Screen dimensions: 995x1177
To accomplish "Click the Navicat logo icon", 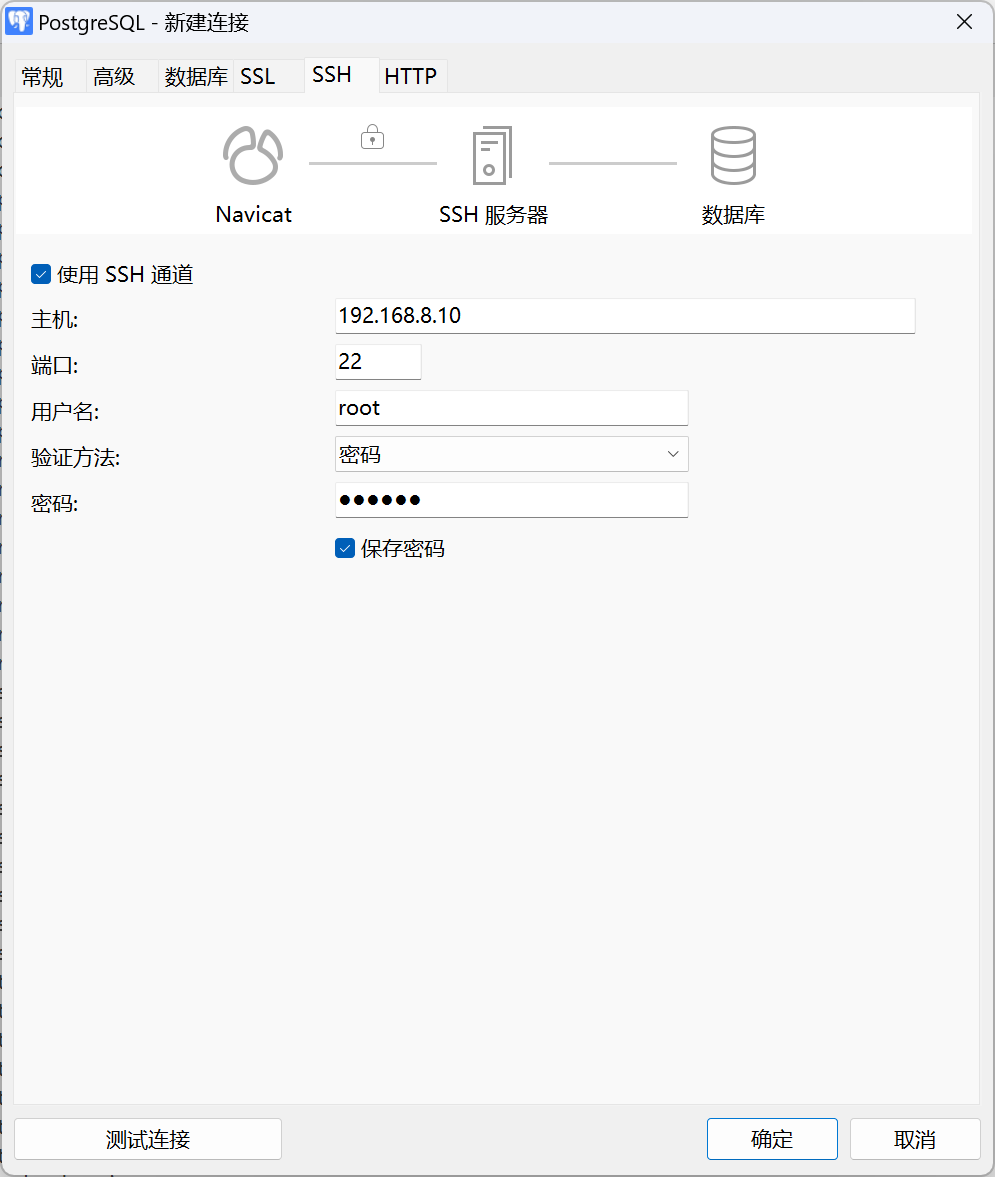I will click(253, 155).
